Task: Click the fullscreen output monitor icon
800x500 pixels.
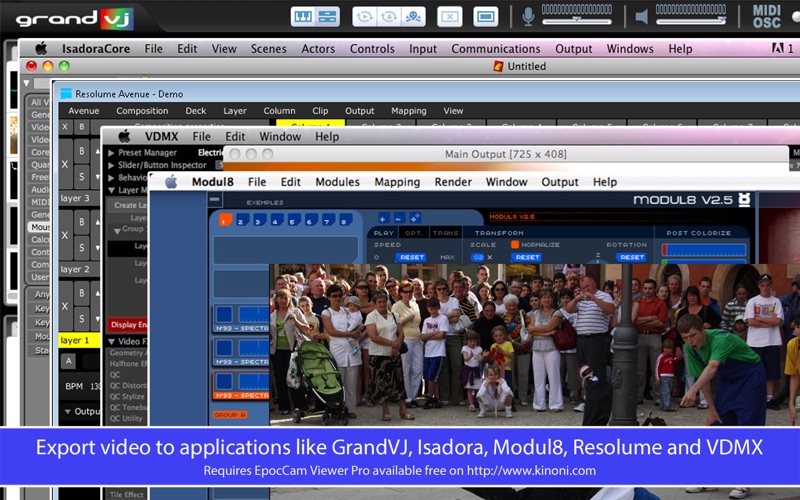Action: [485, 17]
